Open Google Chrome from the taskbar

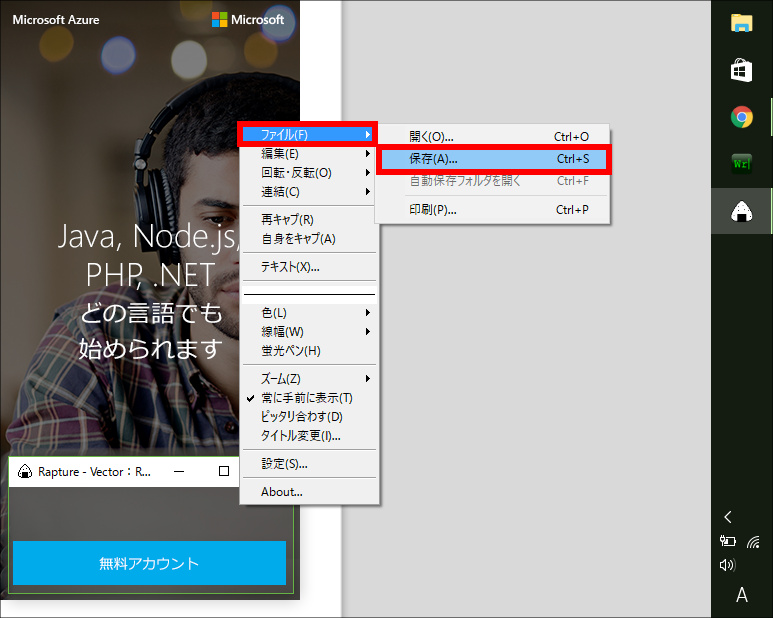[x=741, y=117]
